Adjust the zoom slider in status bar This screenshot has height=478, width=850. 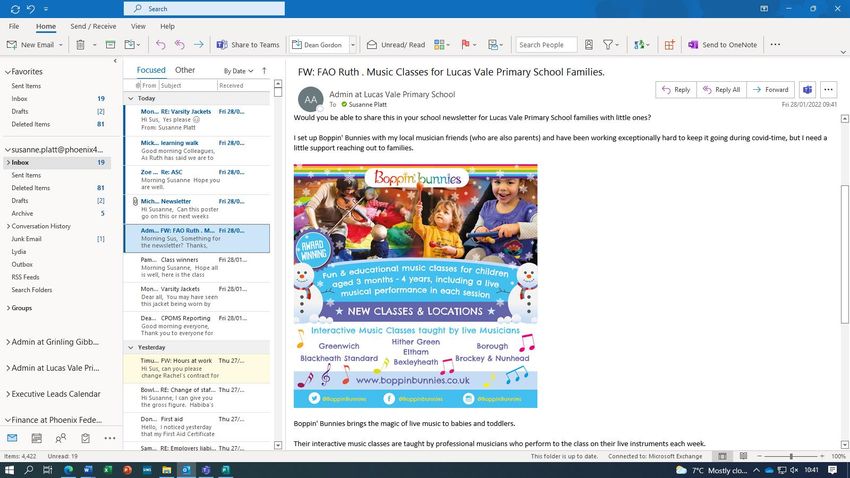click(x=791, y=456)
